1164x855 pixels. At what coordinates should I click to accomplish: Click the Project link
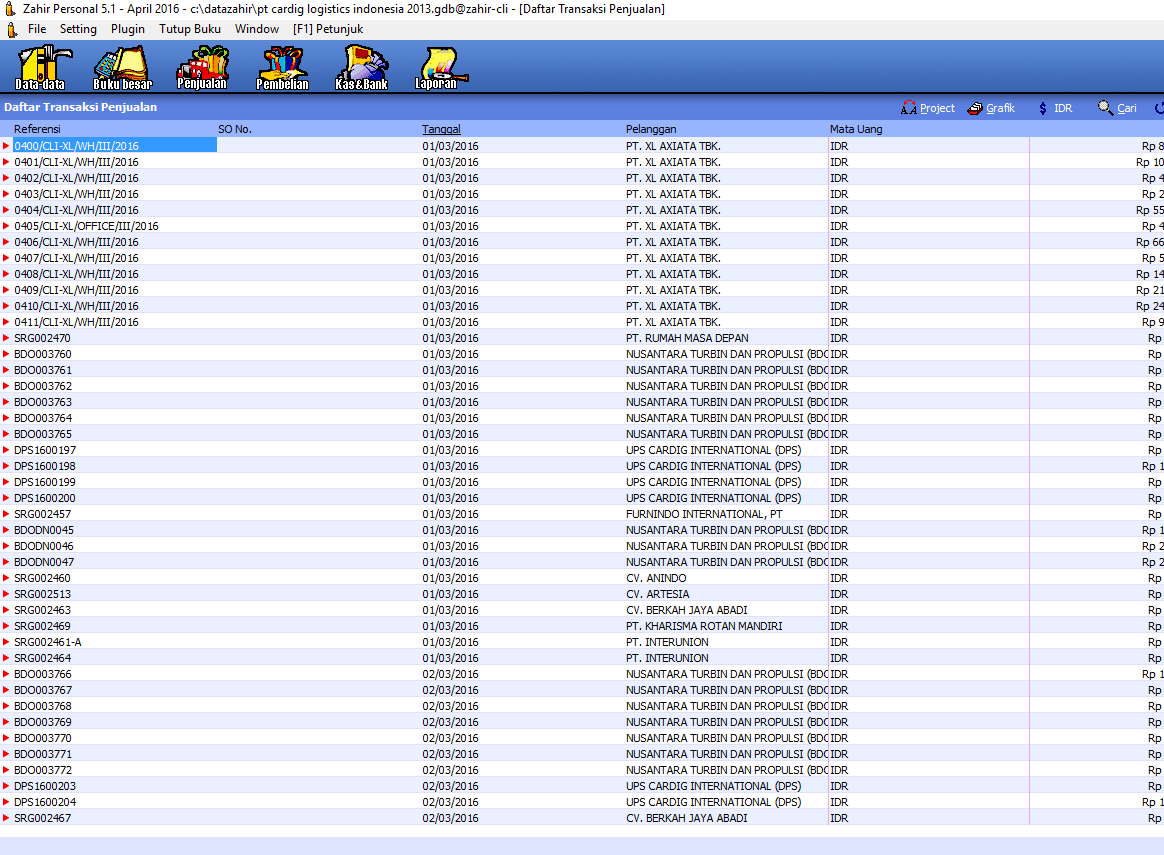938,108
